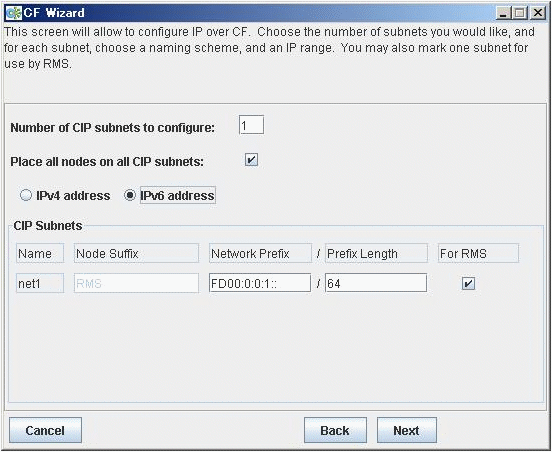Go Back to the previous wizard screen

pos(335,430)
